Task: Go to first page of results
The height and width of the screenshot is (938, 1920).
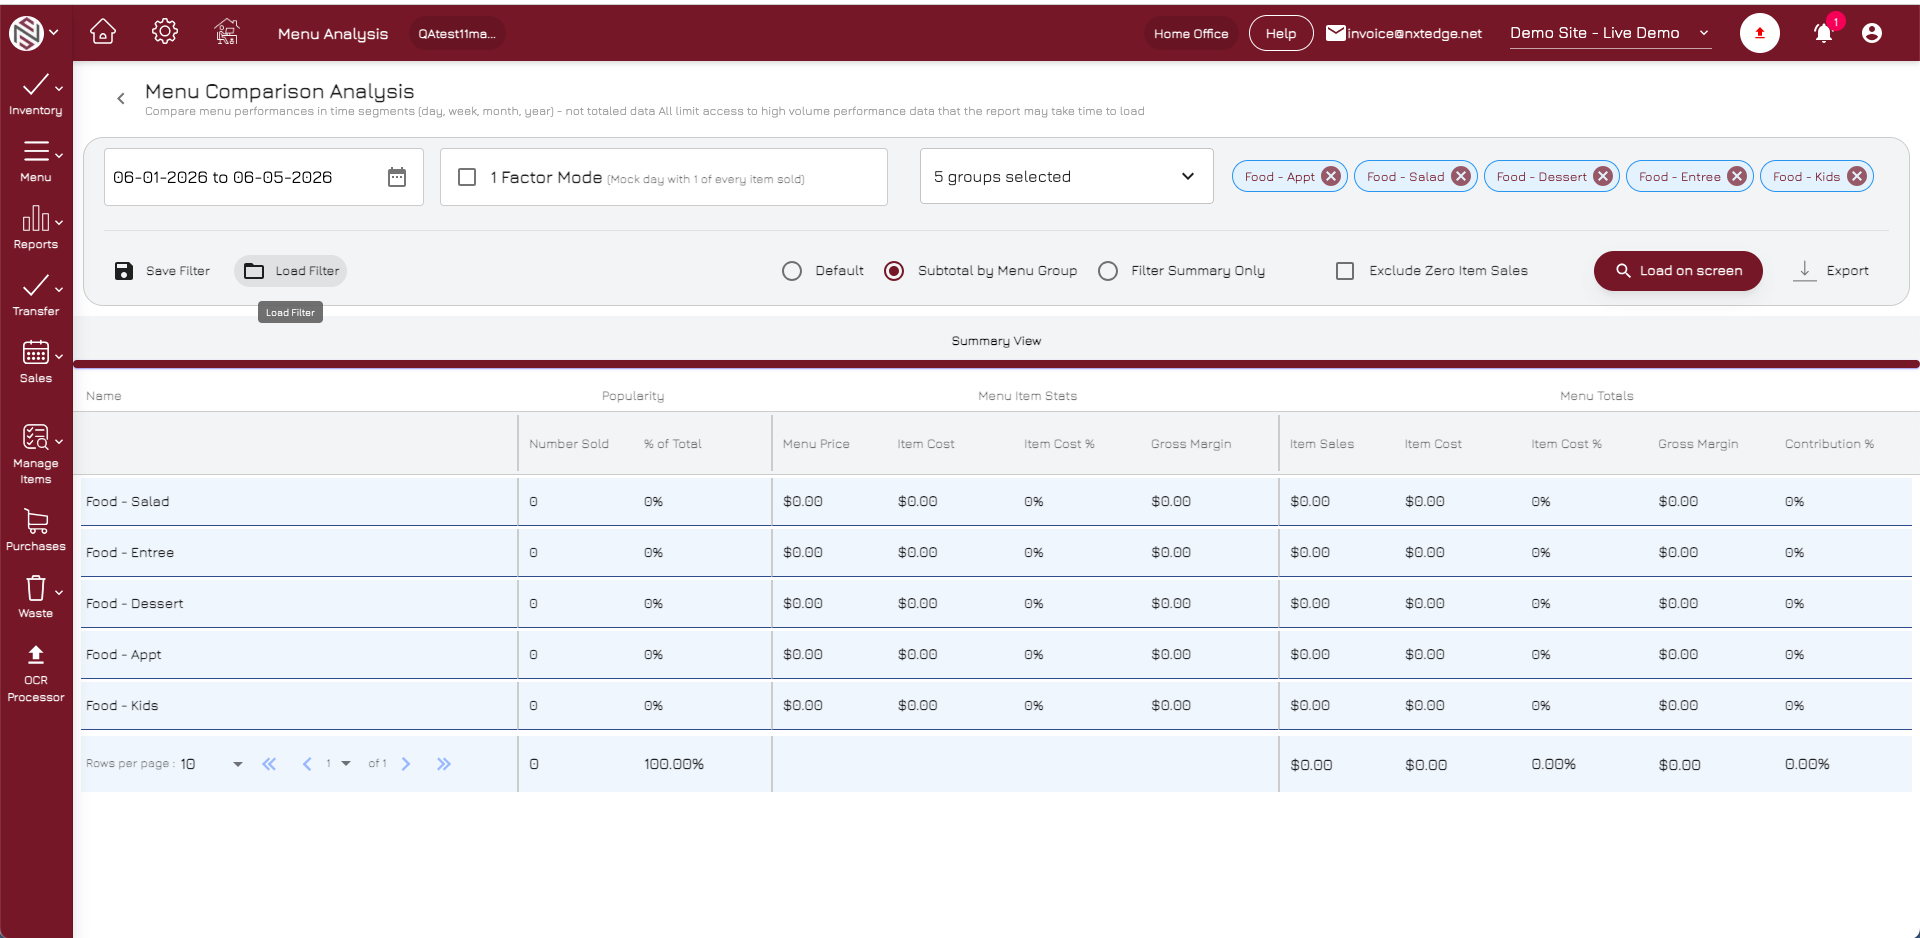Action: point(269,764)
